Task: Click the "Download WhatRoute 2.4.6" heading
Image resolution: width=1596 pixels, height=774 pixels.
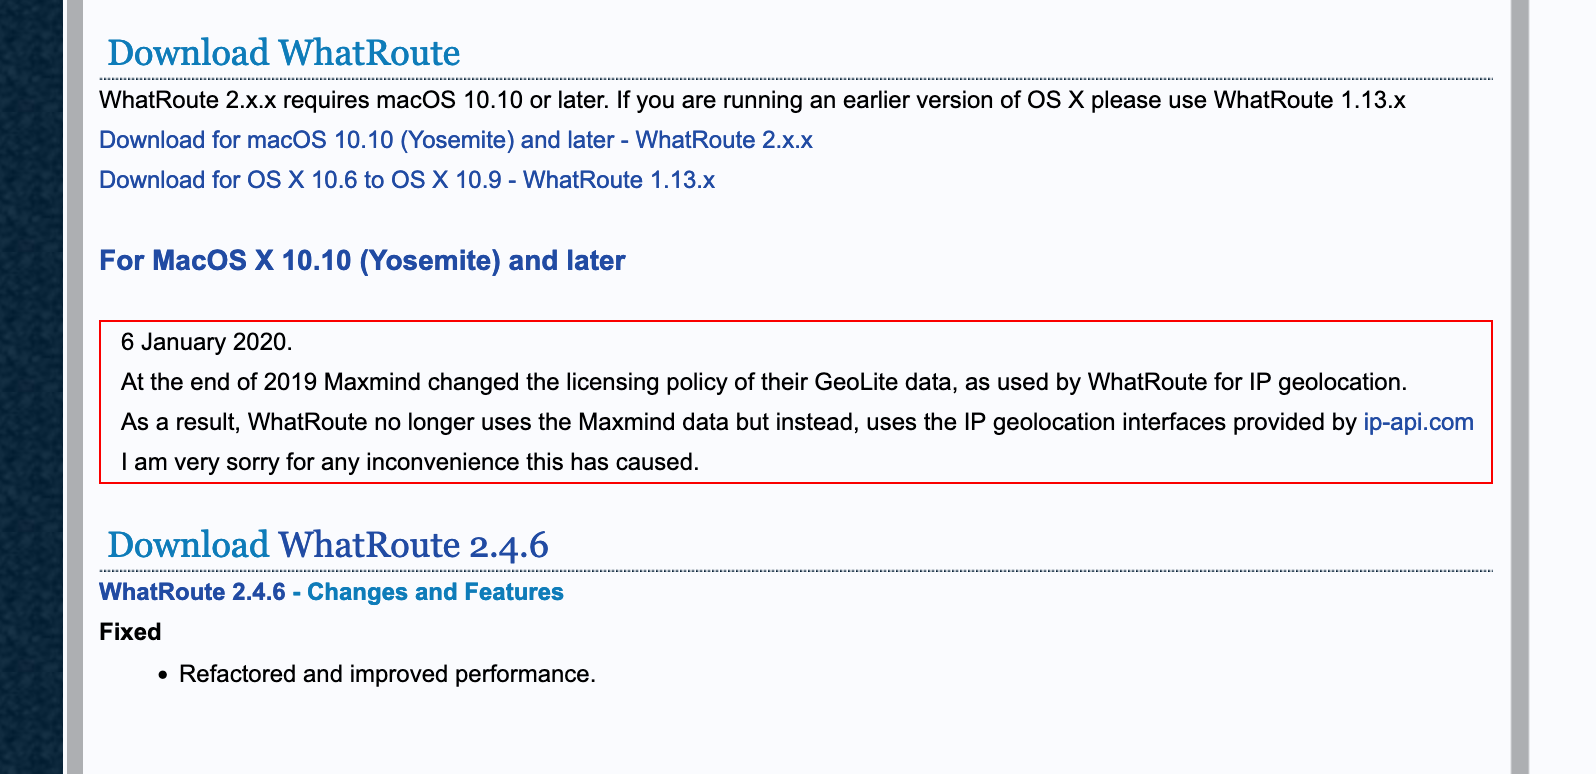Action: (327, 545)
